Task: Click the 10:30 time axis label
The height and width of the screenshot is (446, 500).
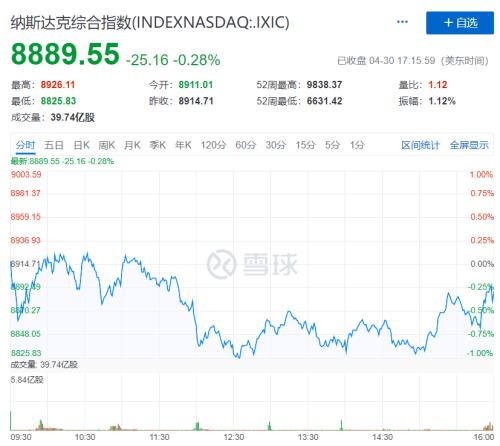Action: [x=85, y=437]
